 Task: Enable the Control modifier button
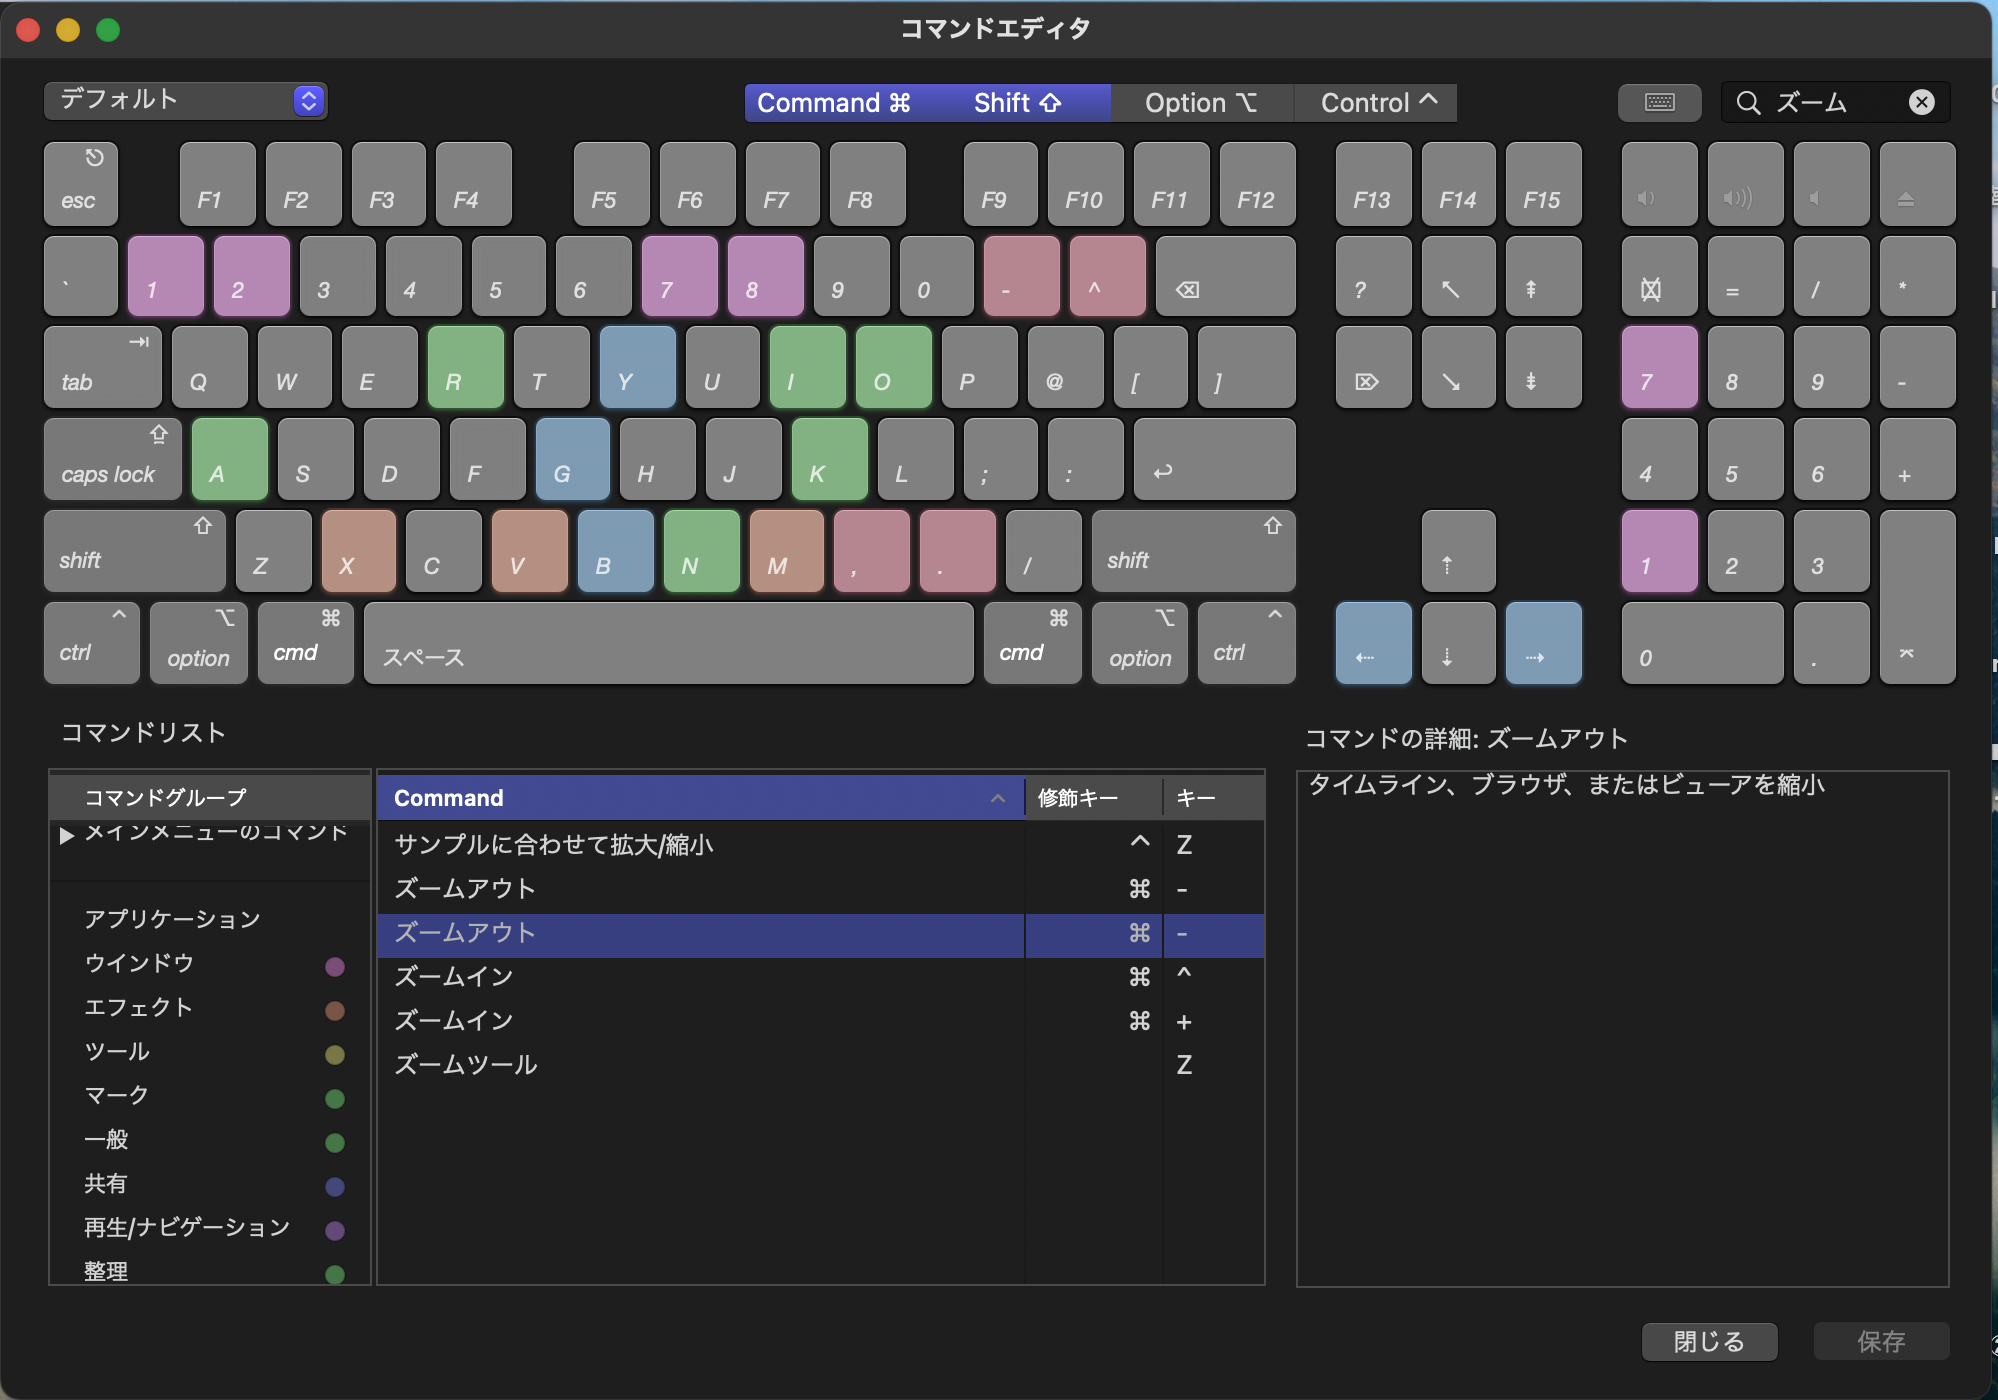(x=1377, y=103)
